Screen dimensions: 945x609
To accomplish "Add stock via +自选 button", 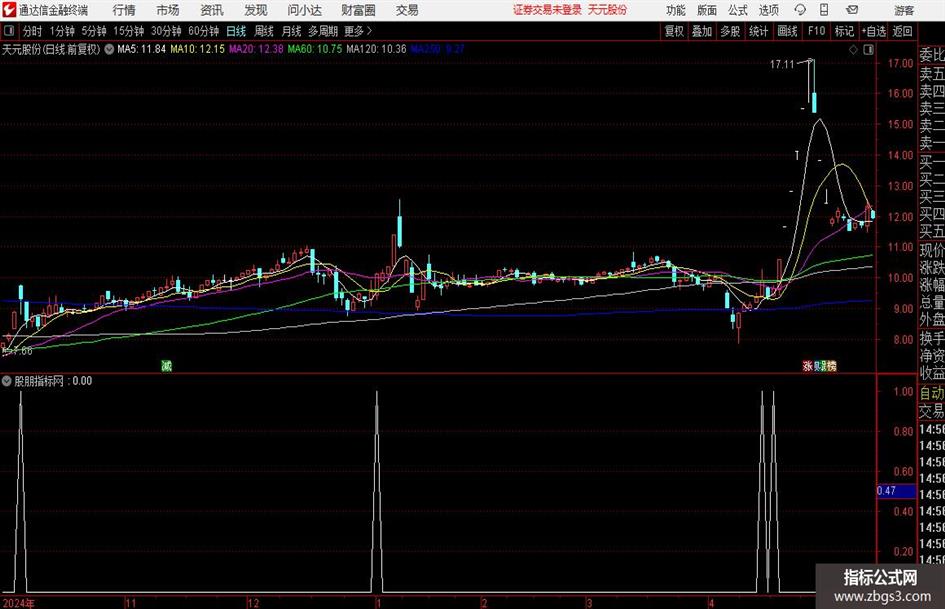I will point(873,31).
